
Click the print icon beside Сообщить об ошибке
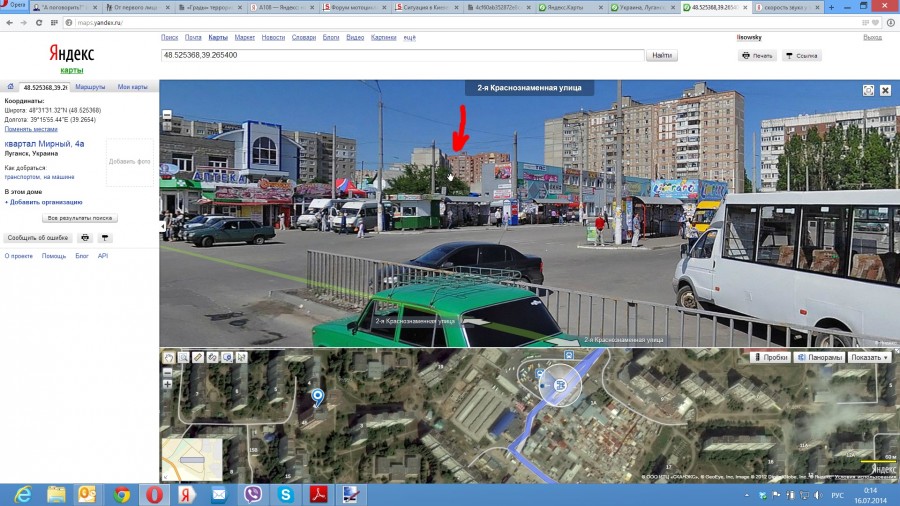(x=85, y=238)
